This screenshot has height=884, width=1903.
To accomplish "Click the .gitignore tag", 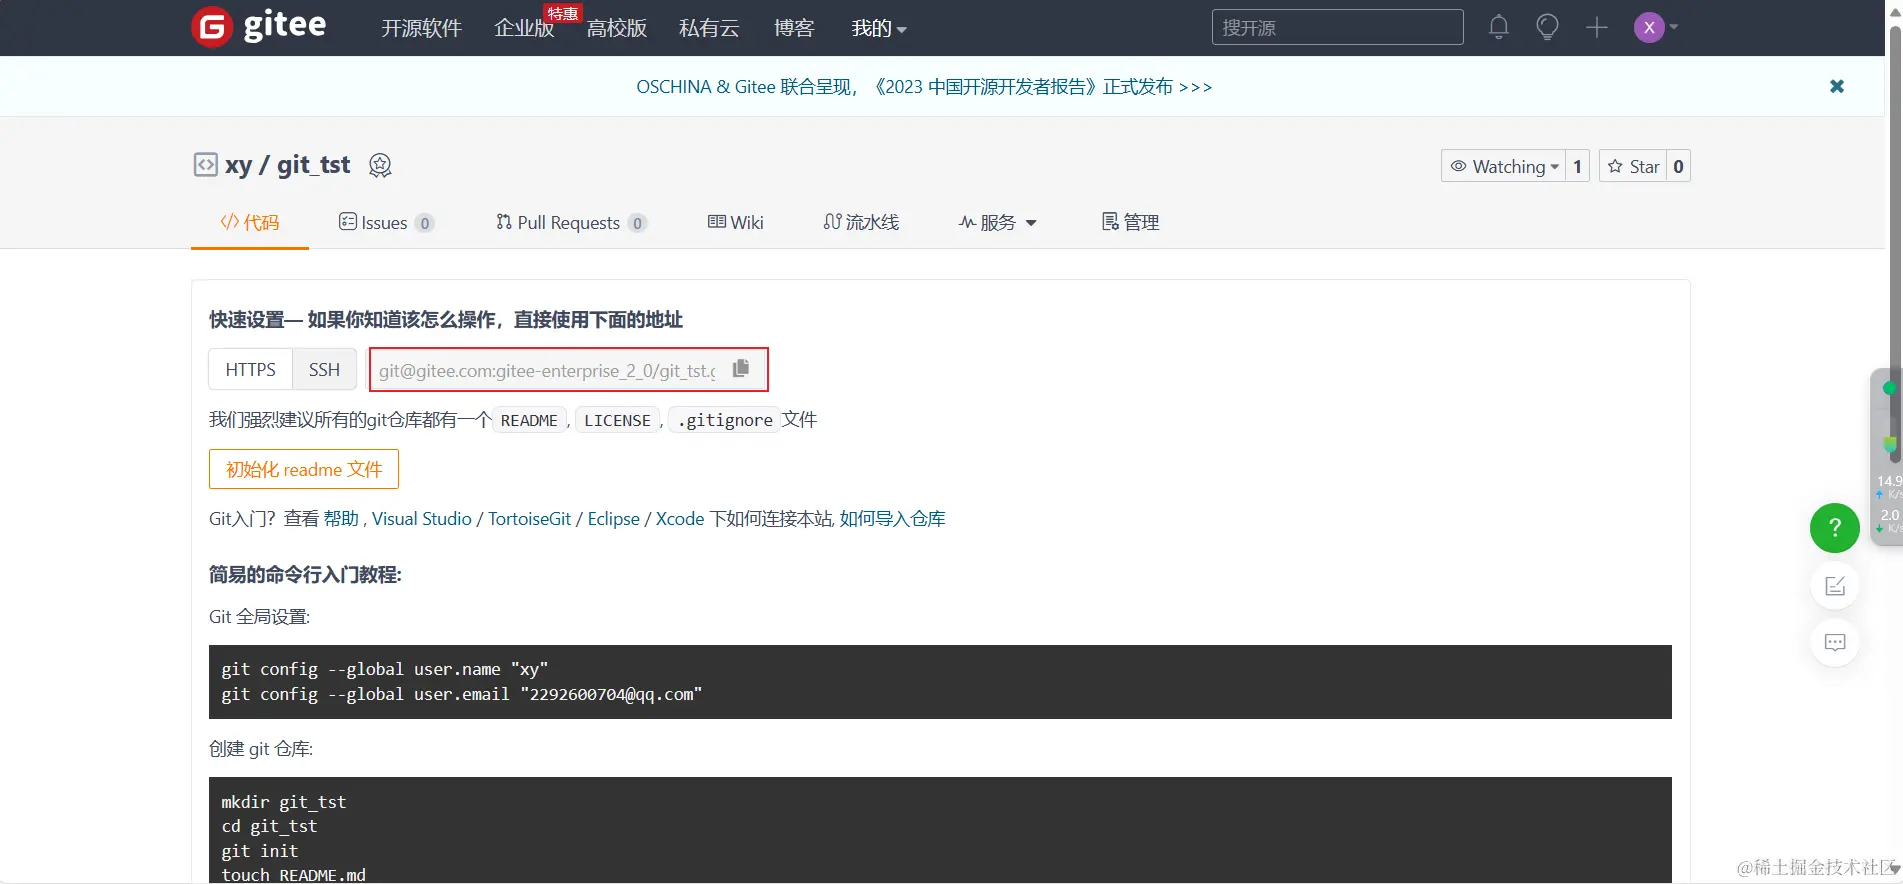I will (x=724, y=420).
